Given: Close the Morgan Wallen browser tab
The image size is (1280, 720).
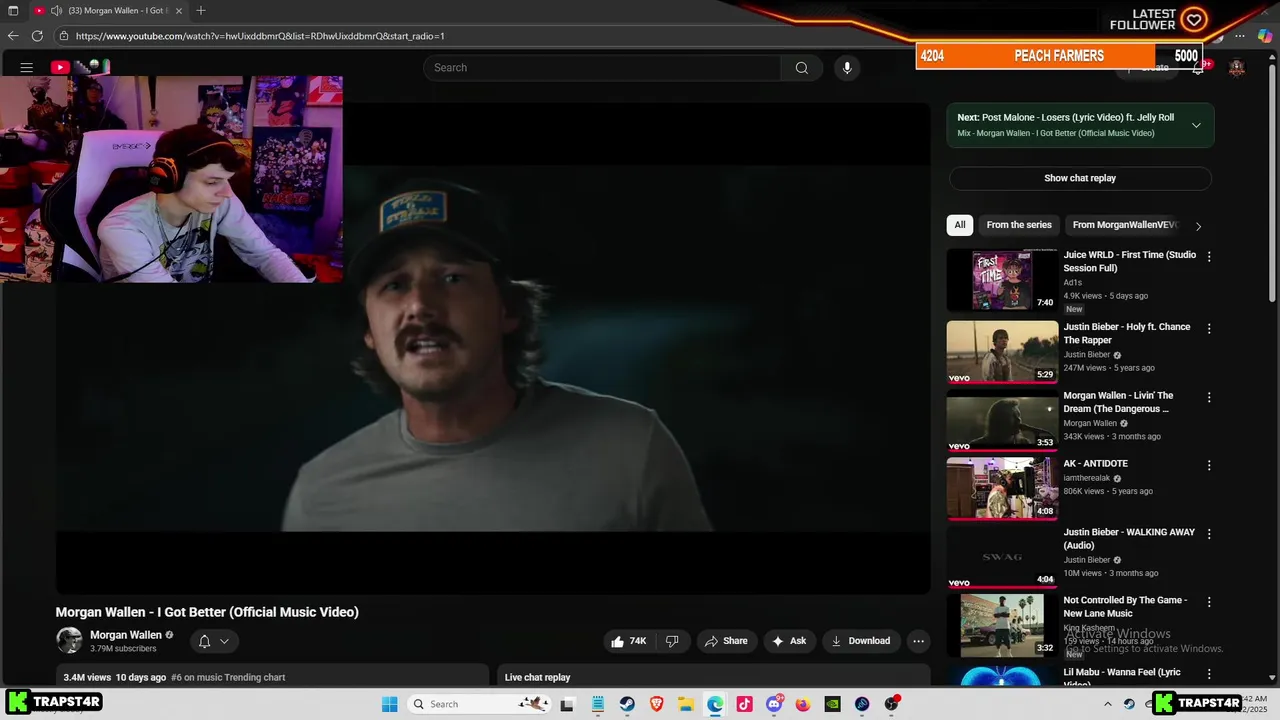Looking at the screenshot, I should tap(179, 11).
